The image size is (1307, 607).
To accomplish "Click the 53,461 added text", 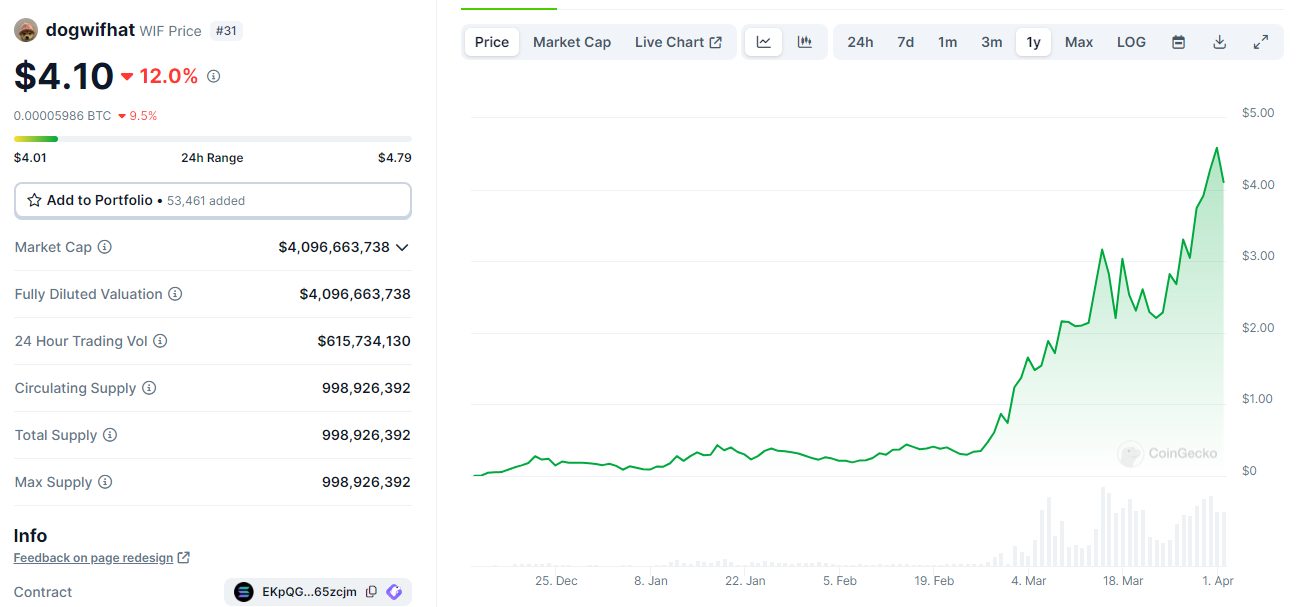I will (206, 200).
